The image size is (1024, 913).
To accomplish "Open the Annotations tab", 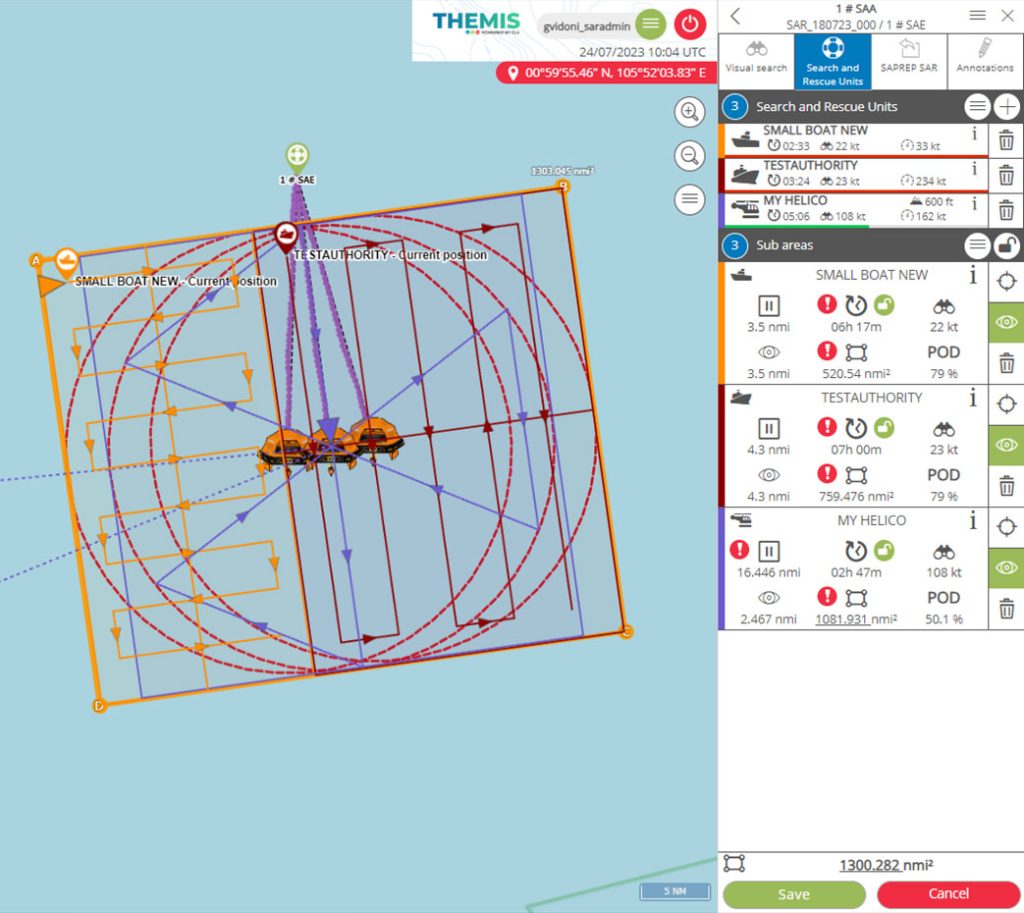I will coord(985,57).
